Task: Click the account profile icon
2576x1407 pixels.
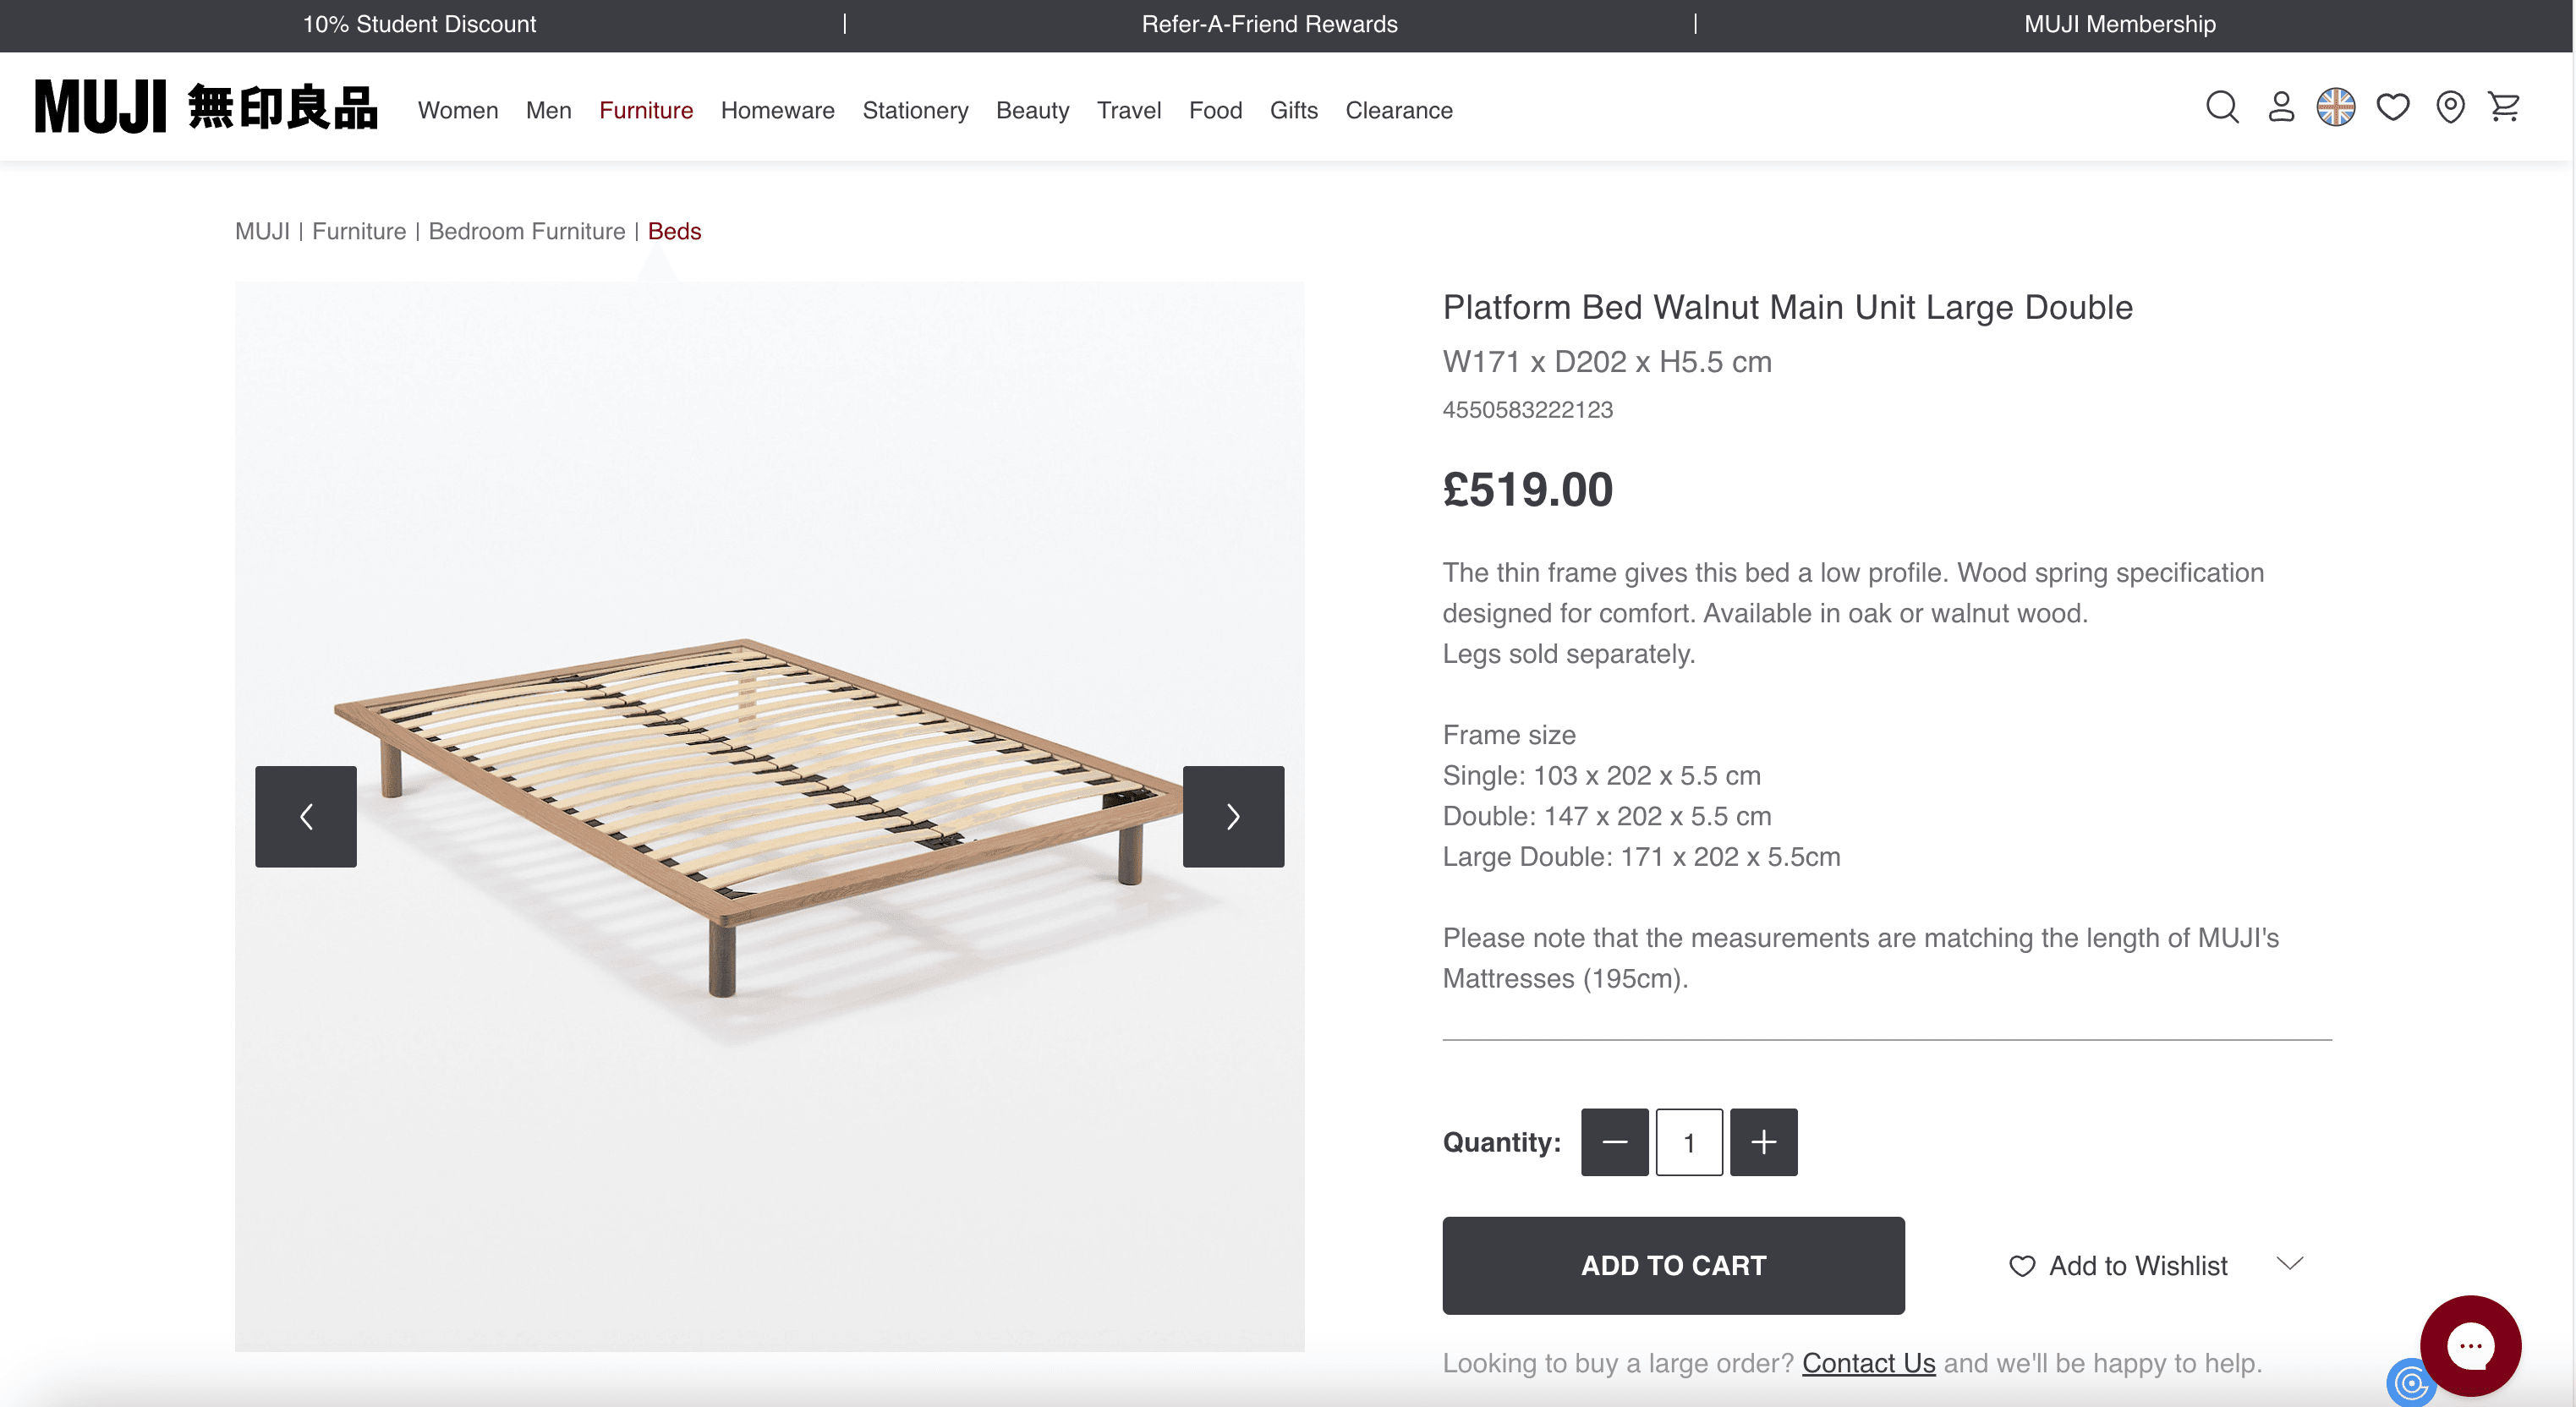Action: pyautogui.click(x=2280, y=107)
